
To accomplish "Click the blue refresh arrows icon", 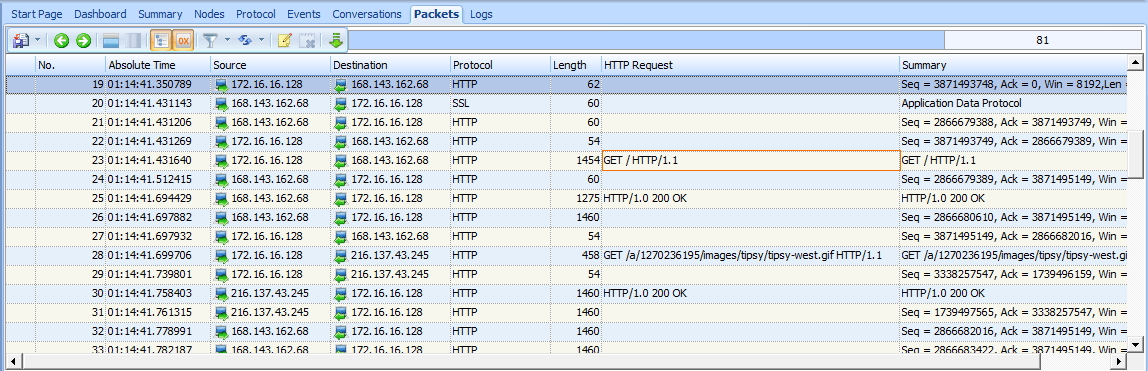I will pyautogui.click(x=245, y=41).
